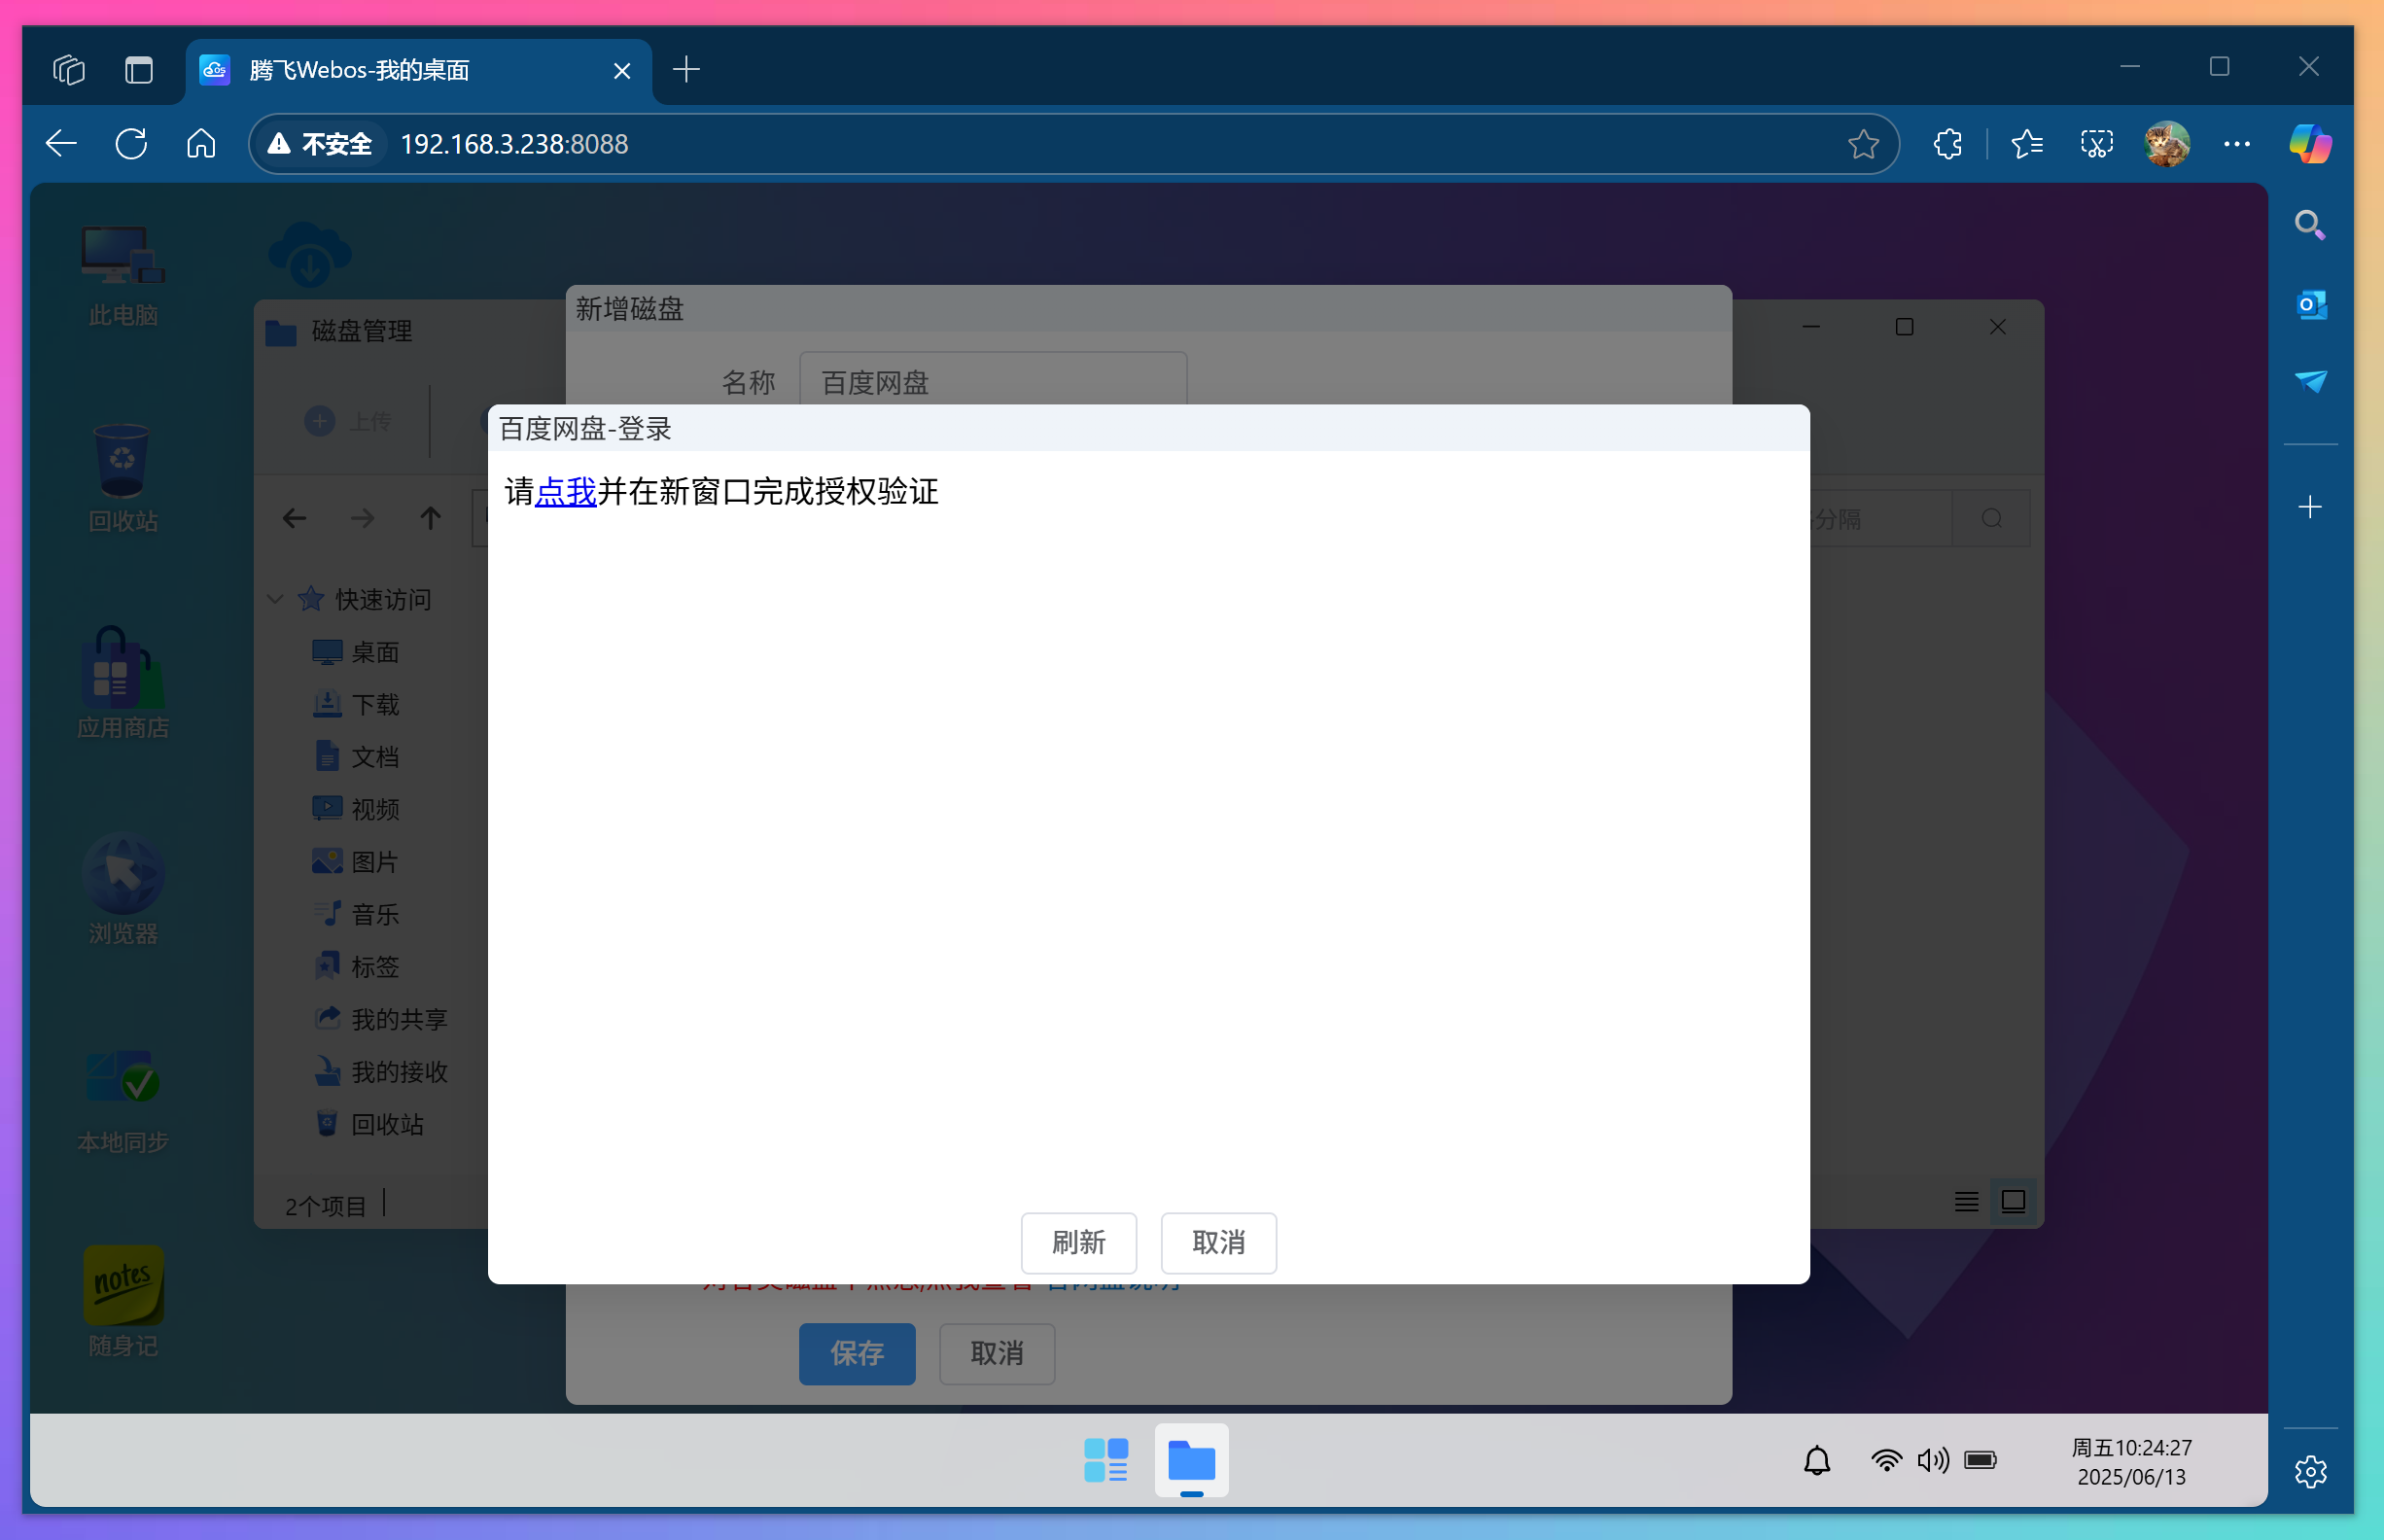Launch 应用商店 from the desktop
2384x1540 pixels.
tap(120, 680)
